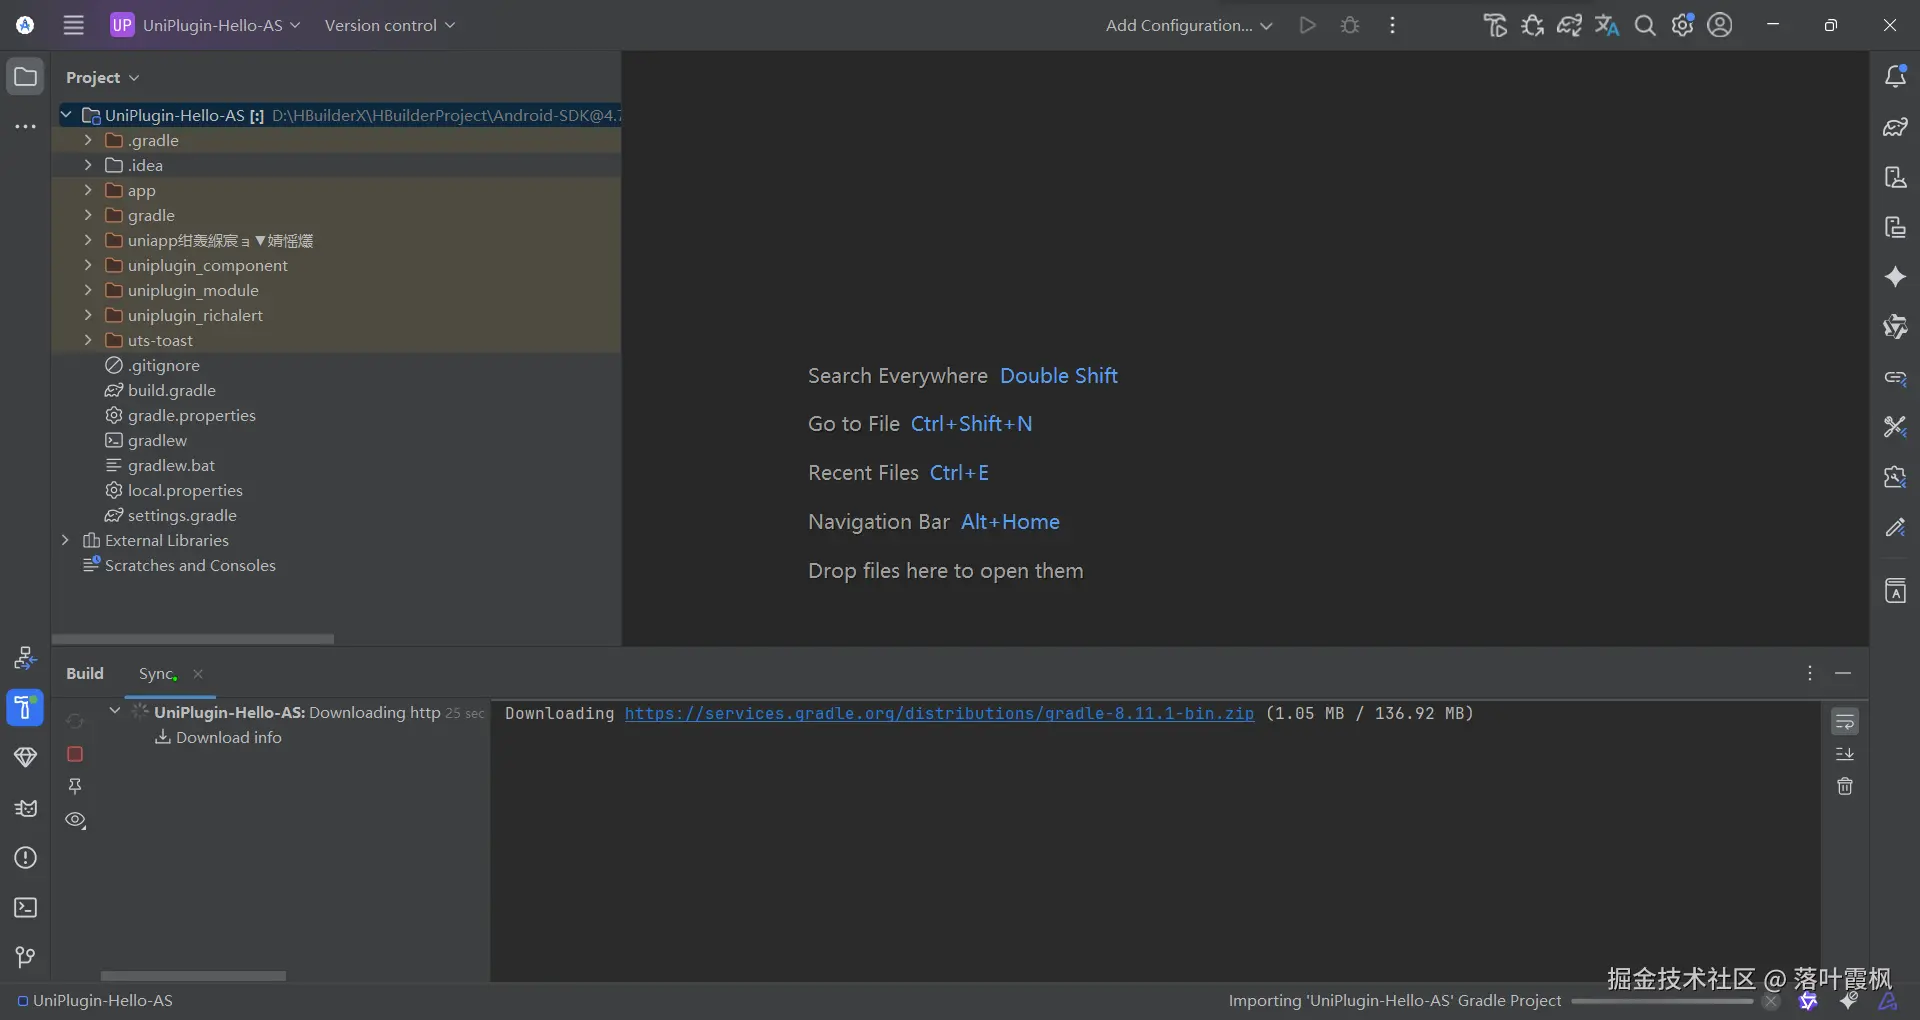Open the Add Configuration dropdown

[x=1188, y=25]
